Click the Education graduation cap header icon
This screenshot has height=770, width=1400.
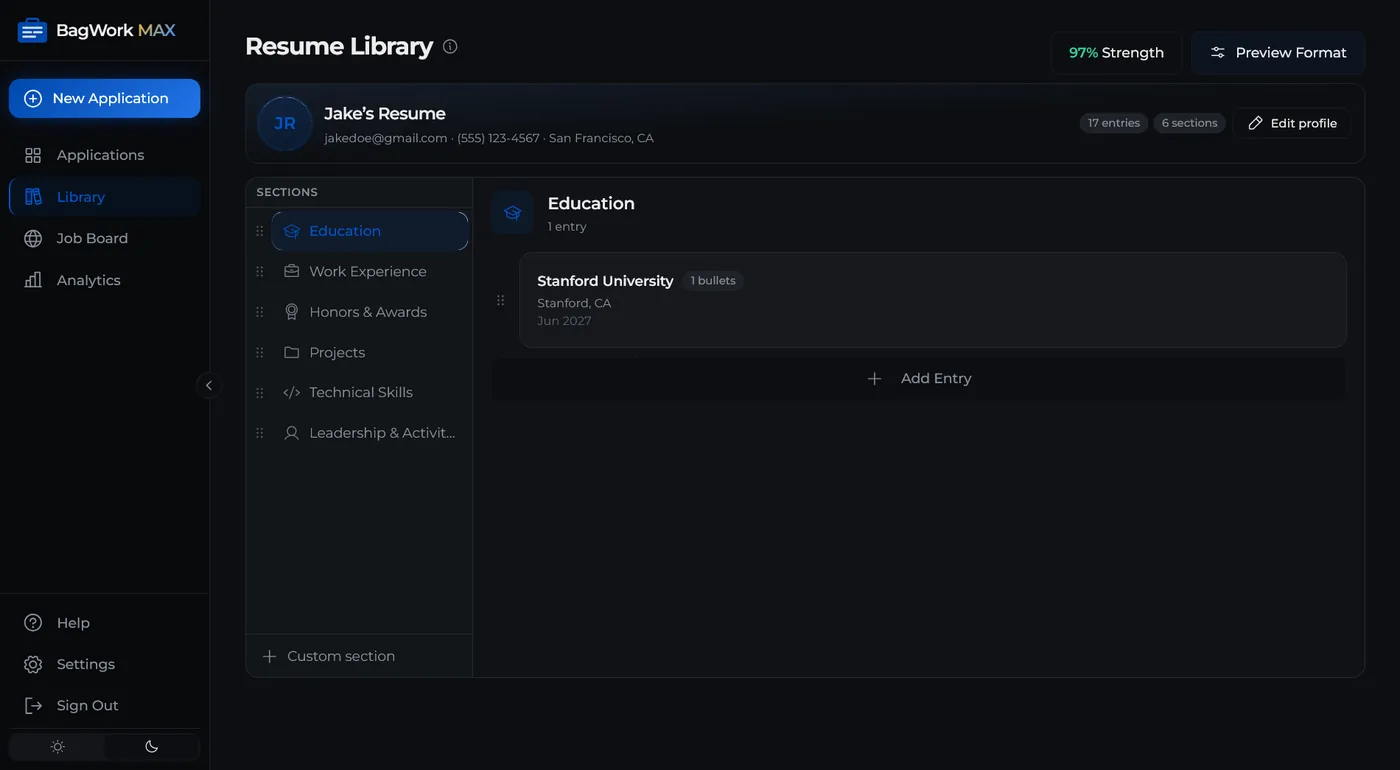[512, 213]
